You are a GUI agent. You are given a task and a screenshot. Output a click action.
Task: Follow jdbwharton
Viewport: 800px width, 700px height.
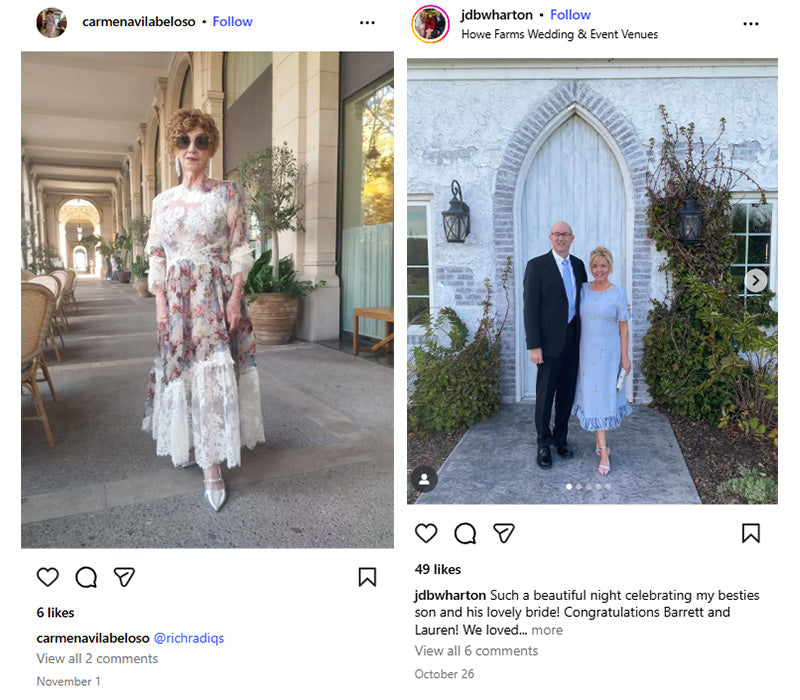point(570,15)
